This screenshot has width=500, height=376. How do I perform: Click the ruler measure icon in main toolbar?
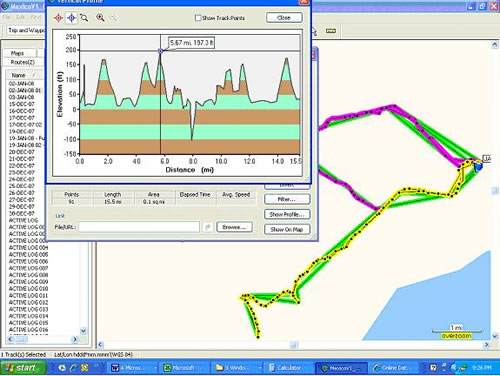(x=330, y=31)
